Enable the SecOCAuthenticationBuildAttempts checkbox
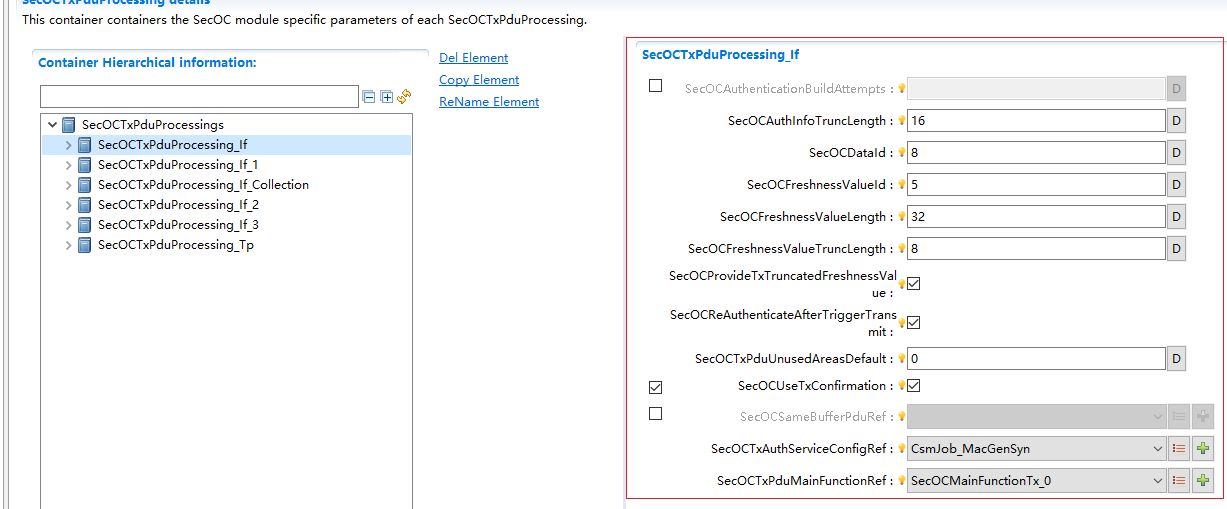 click(656, 86)
